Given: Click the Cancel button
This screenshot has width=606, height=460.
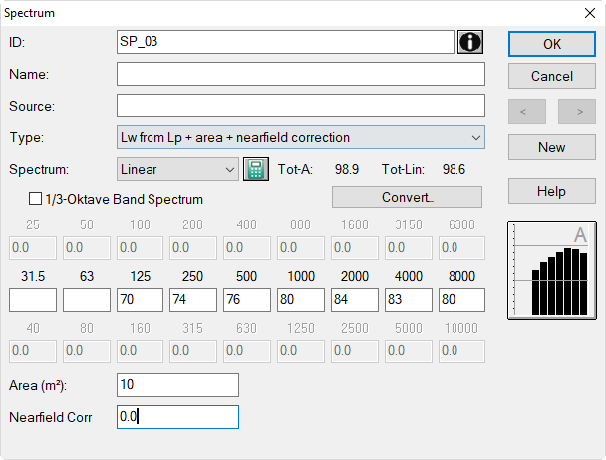Looking at the screenshot, I should coord(552,76).
